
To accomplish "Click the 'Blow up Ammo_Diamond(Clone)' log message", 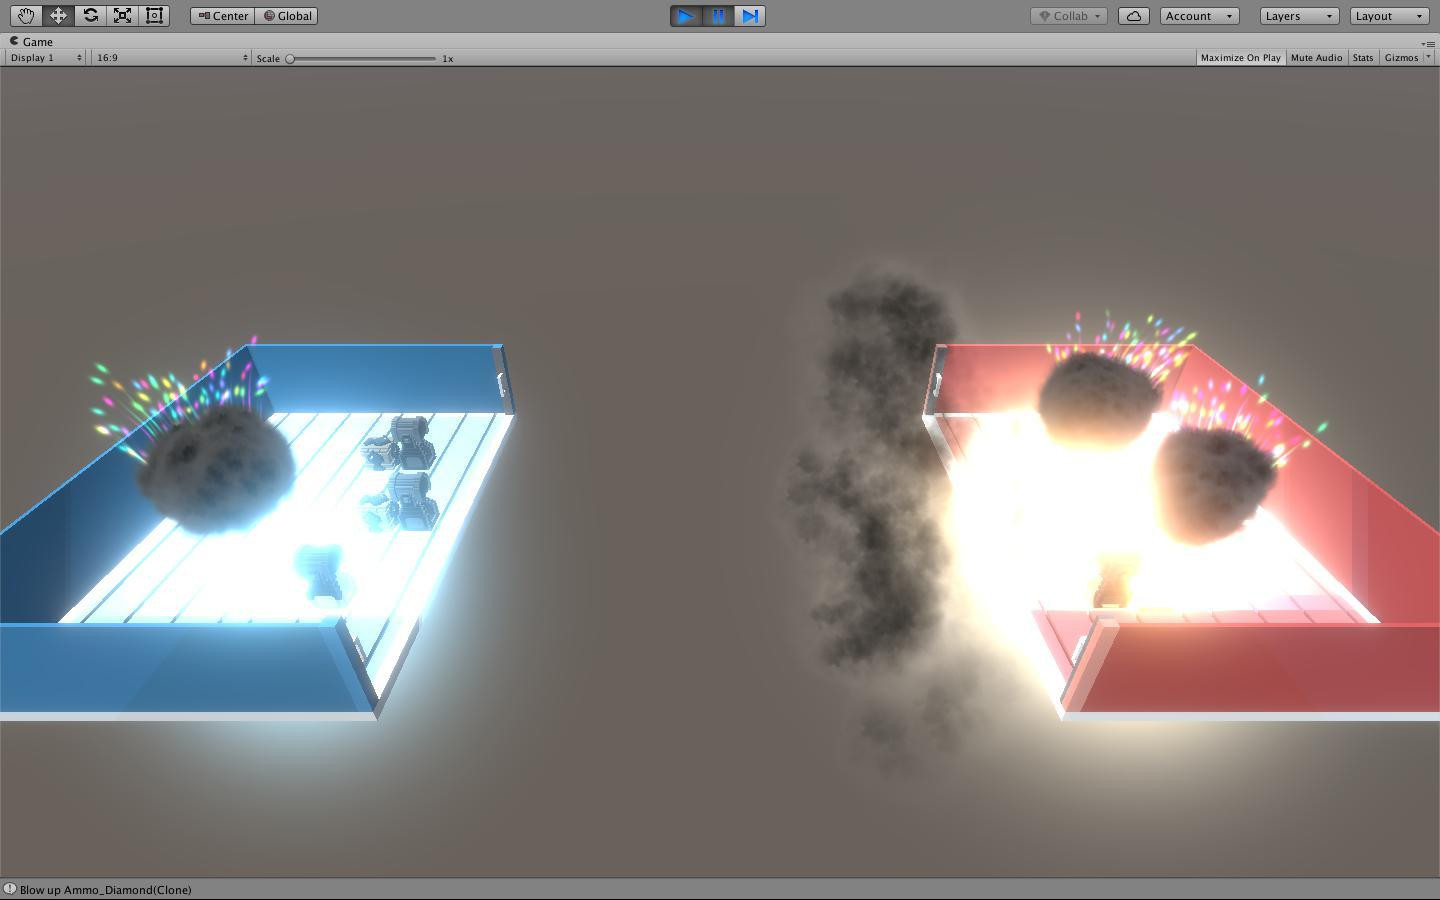I will click(106, 890).
